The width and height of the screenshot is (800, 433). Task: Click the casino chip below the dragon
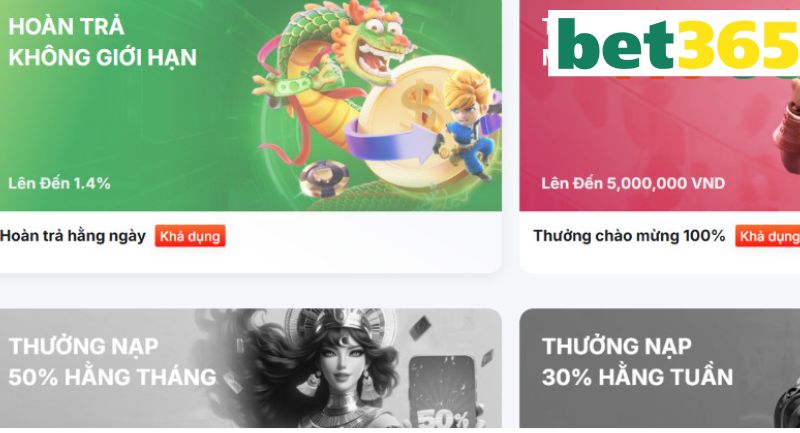point(323,179)
